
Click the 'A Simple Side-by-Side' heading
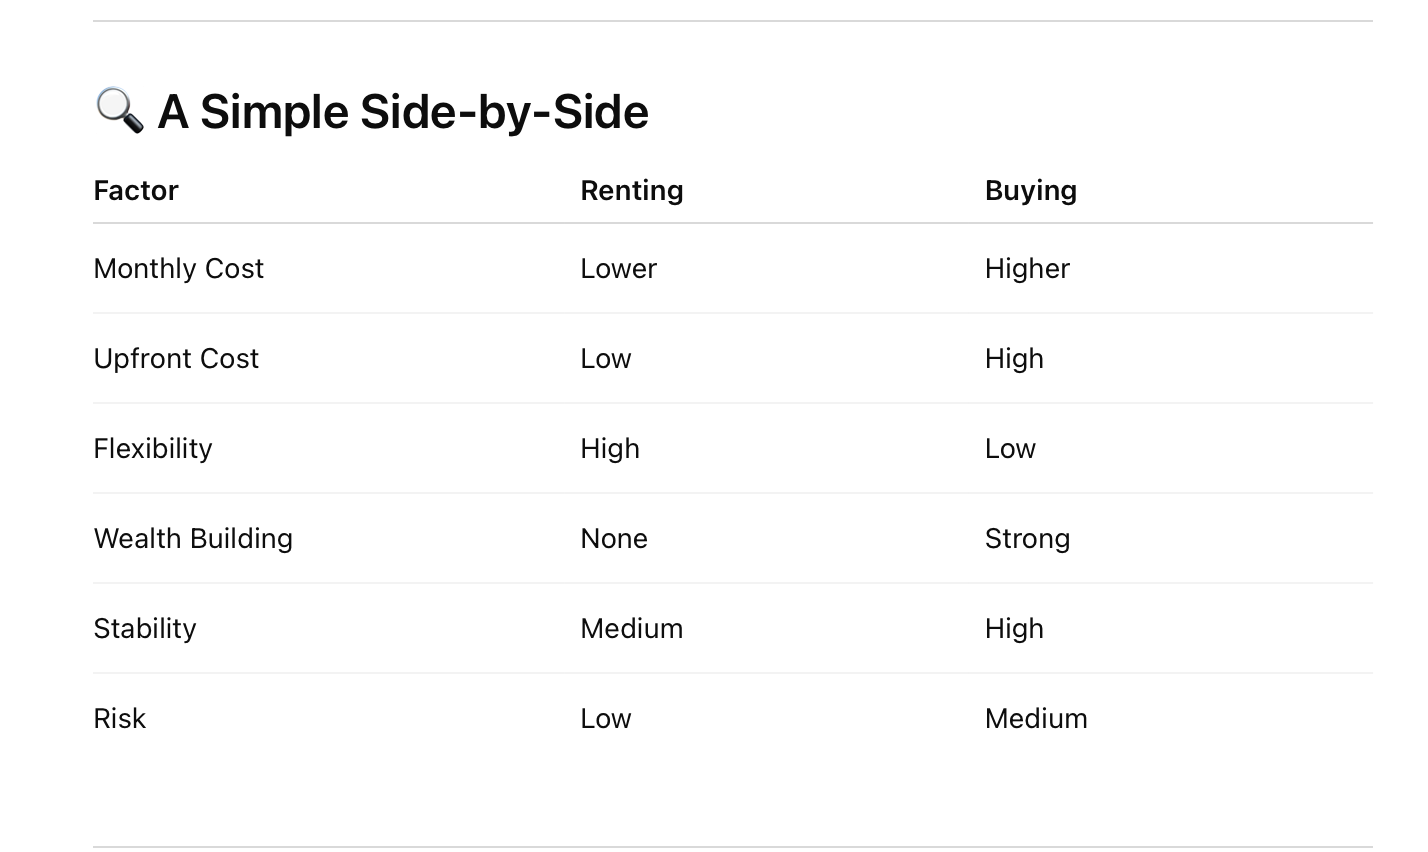coord(403,111)
